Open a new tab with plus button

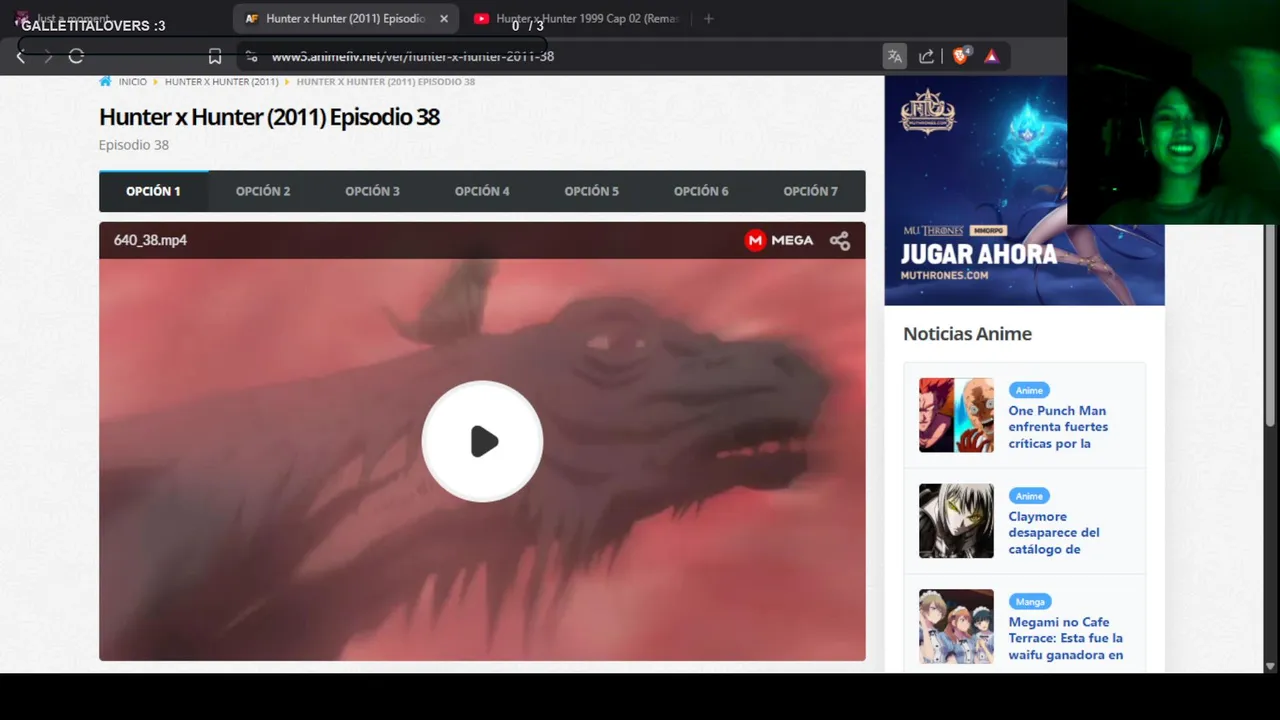pyautogui.click(x=708, y=19)
